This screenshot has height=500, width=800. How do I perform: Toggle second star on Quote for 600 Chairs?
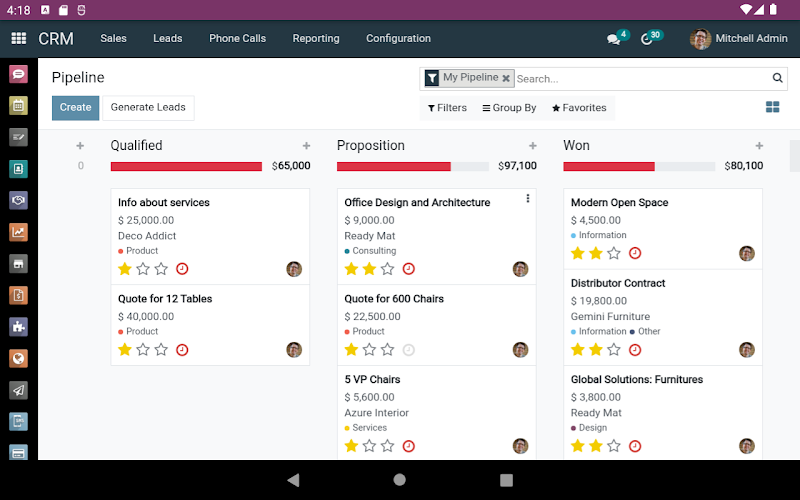tap(369, 349)
